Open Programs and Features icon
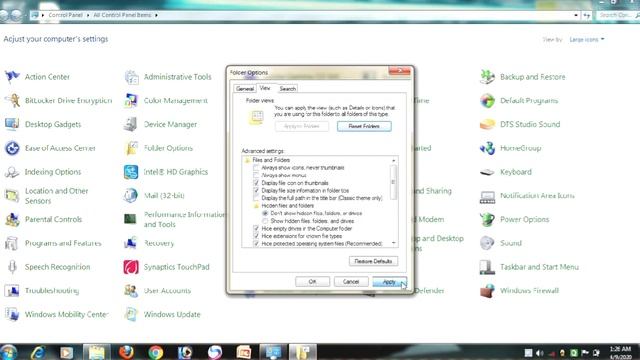The image size is (640, 360). coord(12,243)
